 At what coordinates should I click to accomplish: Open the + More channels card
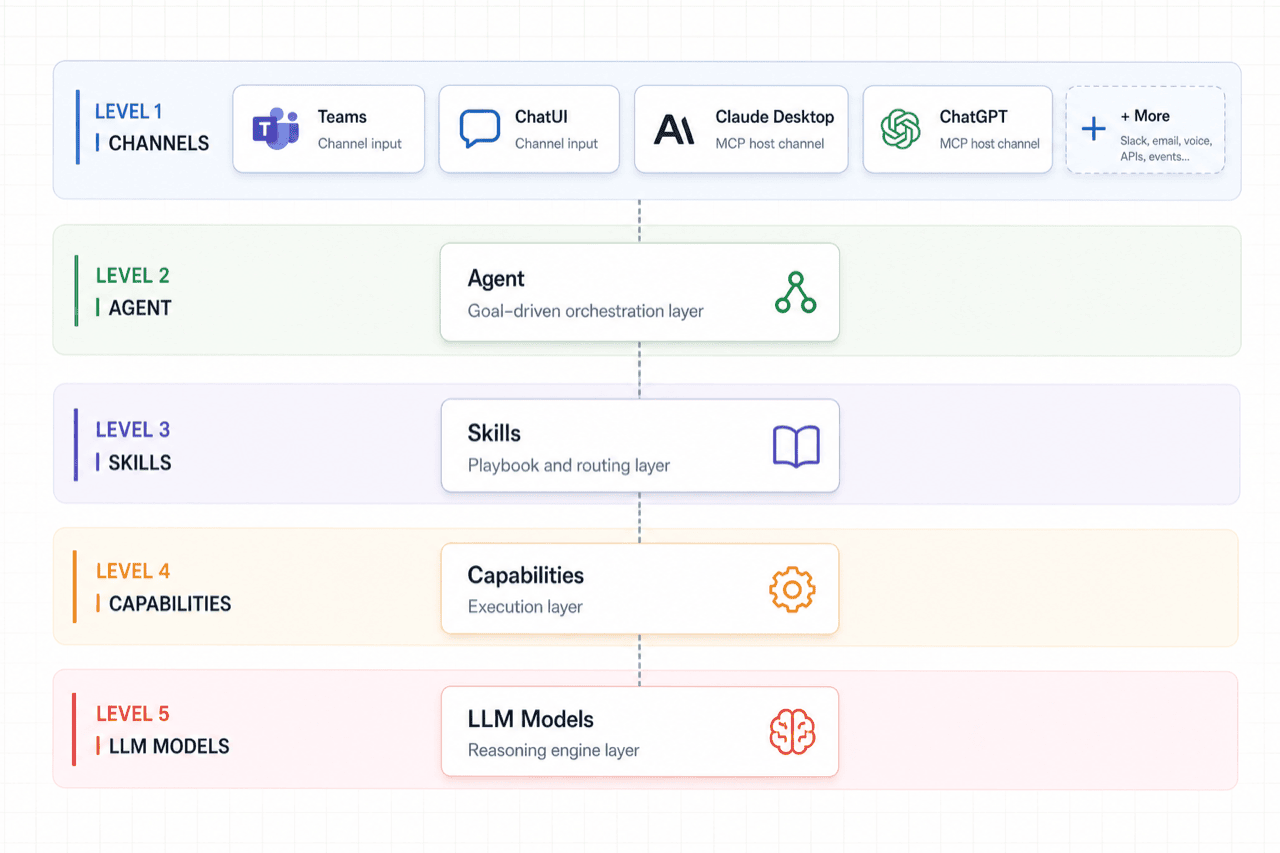1145,129
